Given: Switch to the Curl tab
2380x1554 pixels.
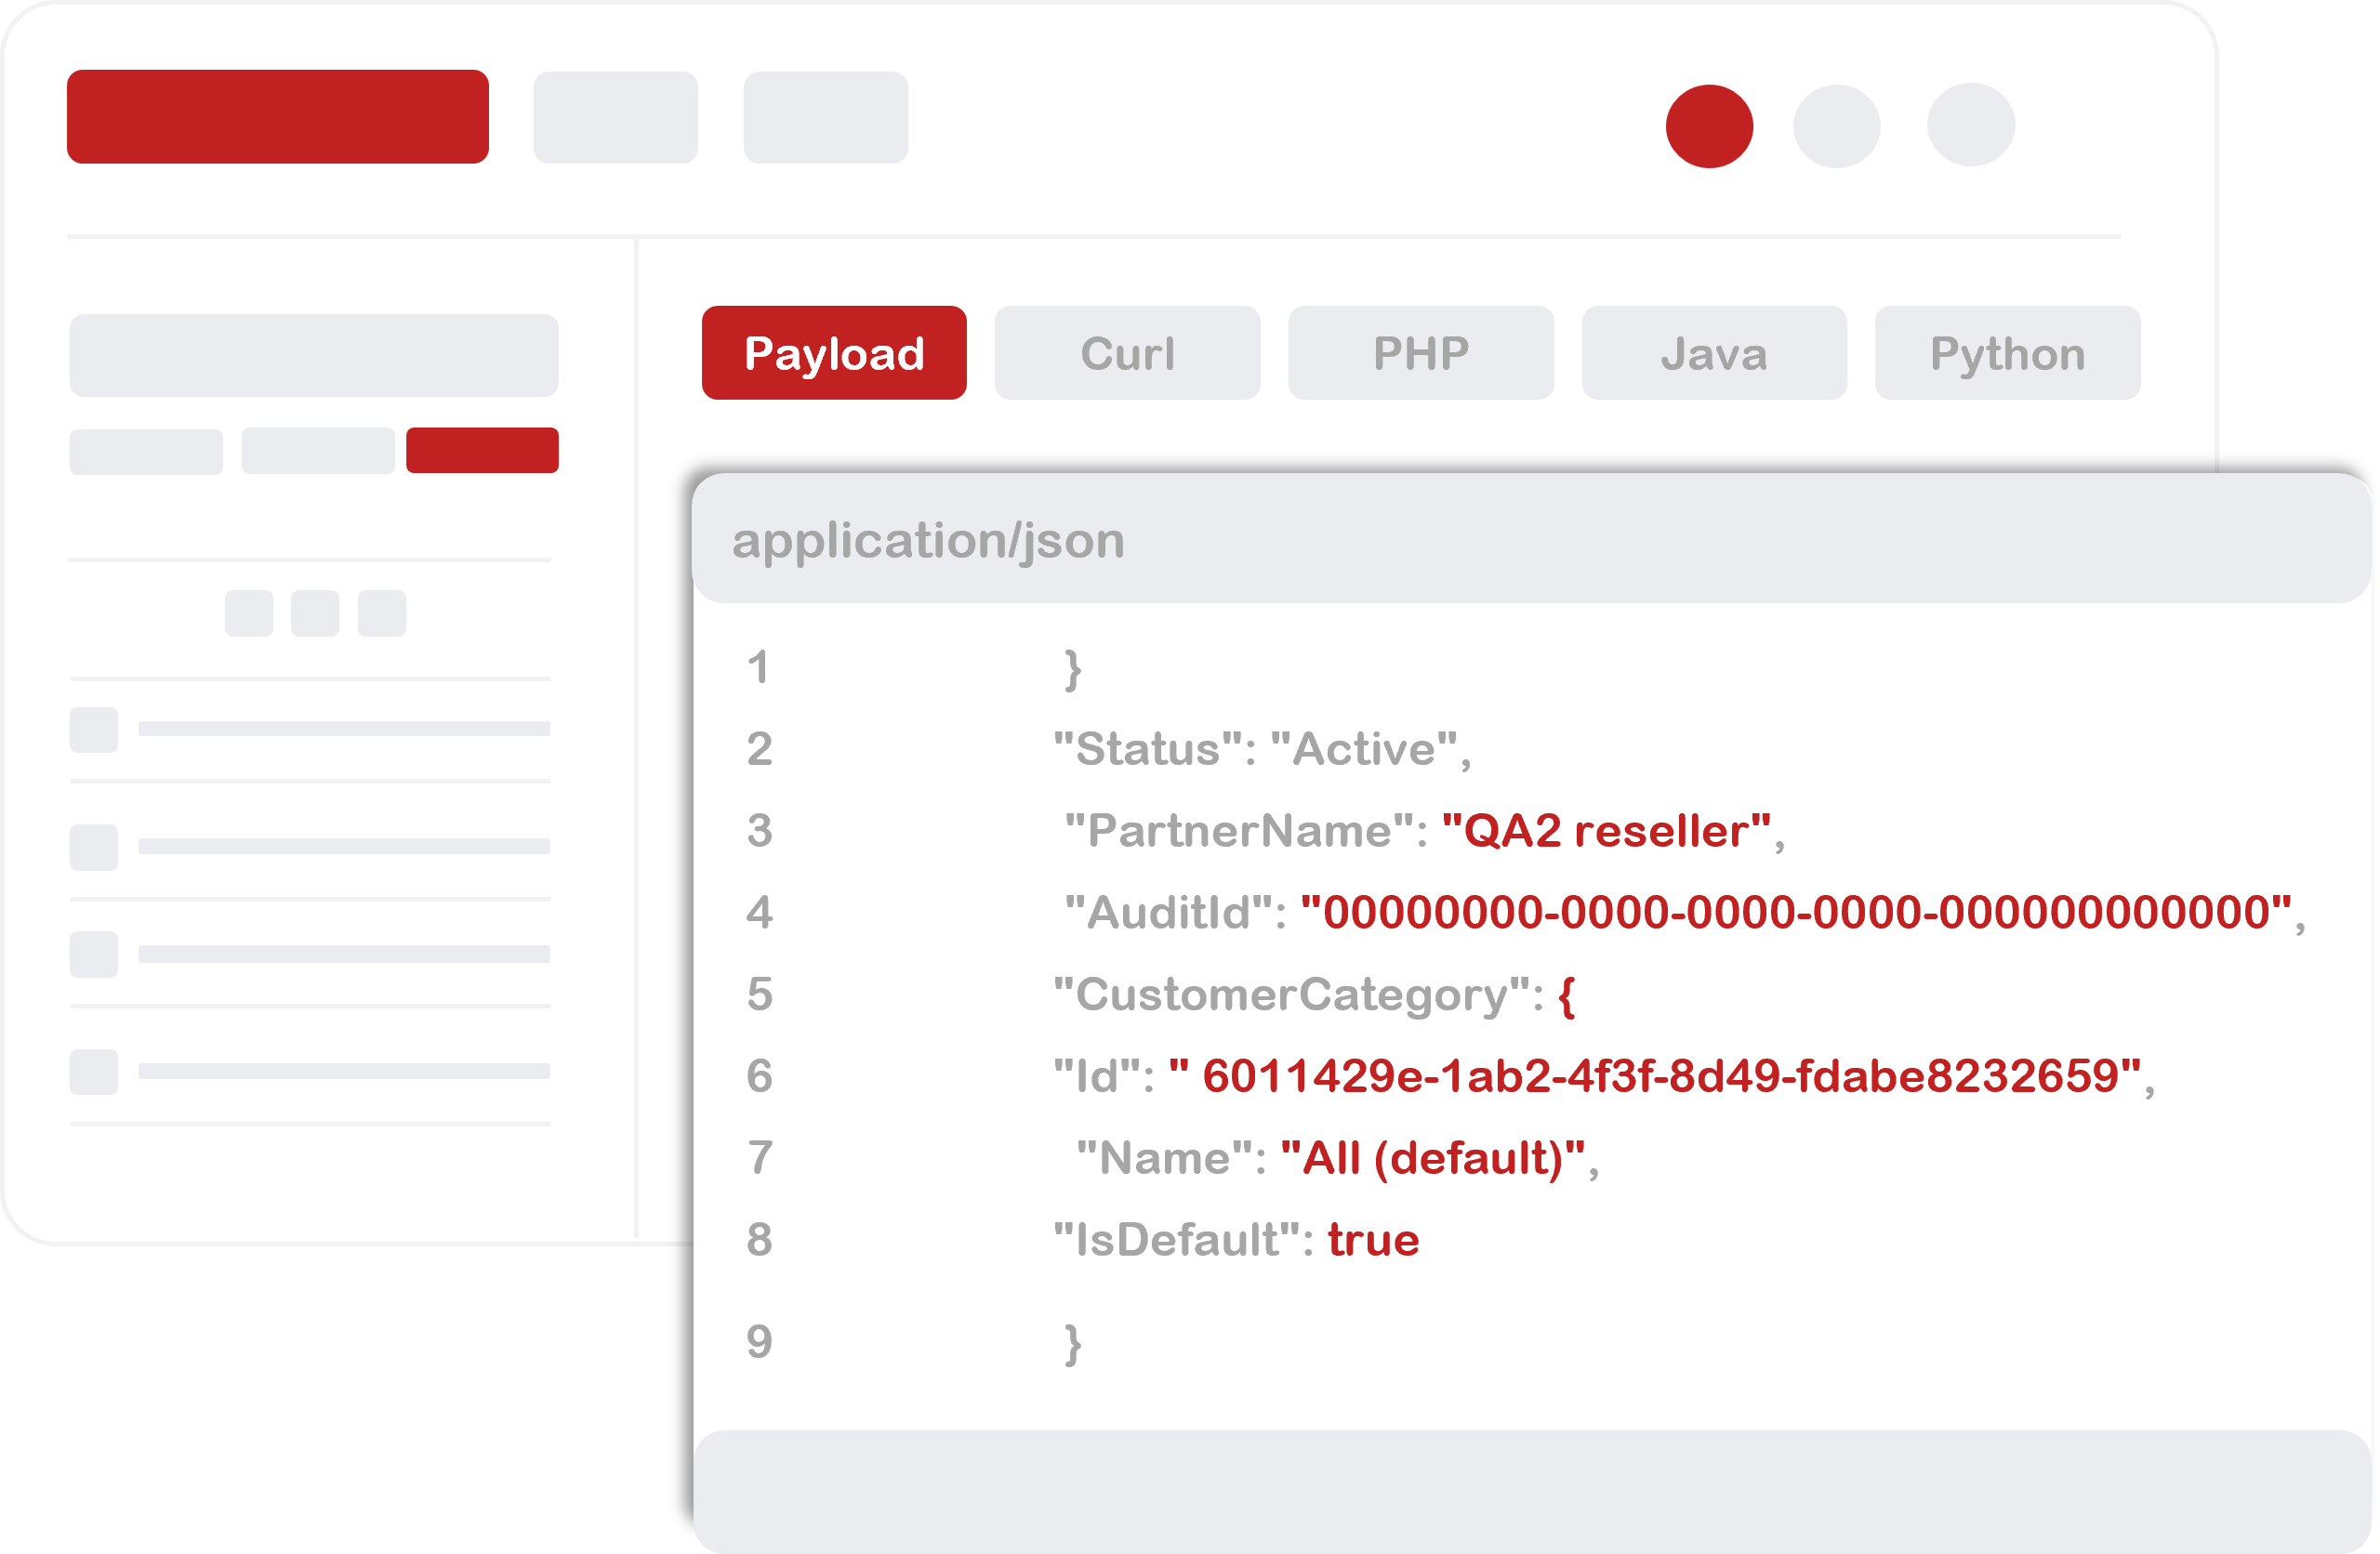Looking at the screenshot, I should click(x=1127, y=353).
